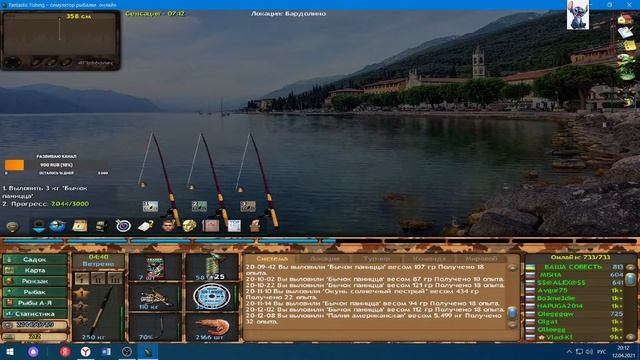Viewport: 640px width, 360px height.
Task: Open the feeder slot showing +25
Action: click(212, 267)
